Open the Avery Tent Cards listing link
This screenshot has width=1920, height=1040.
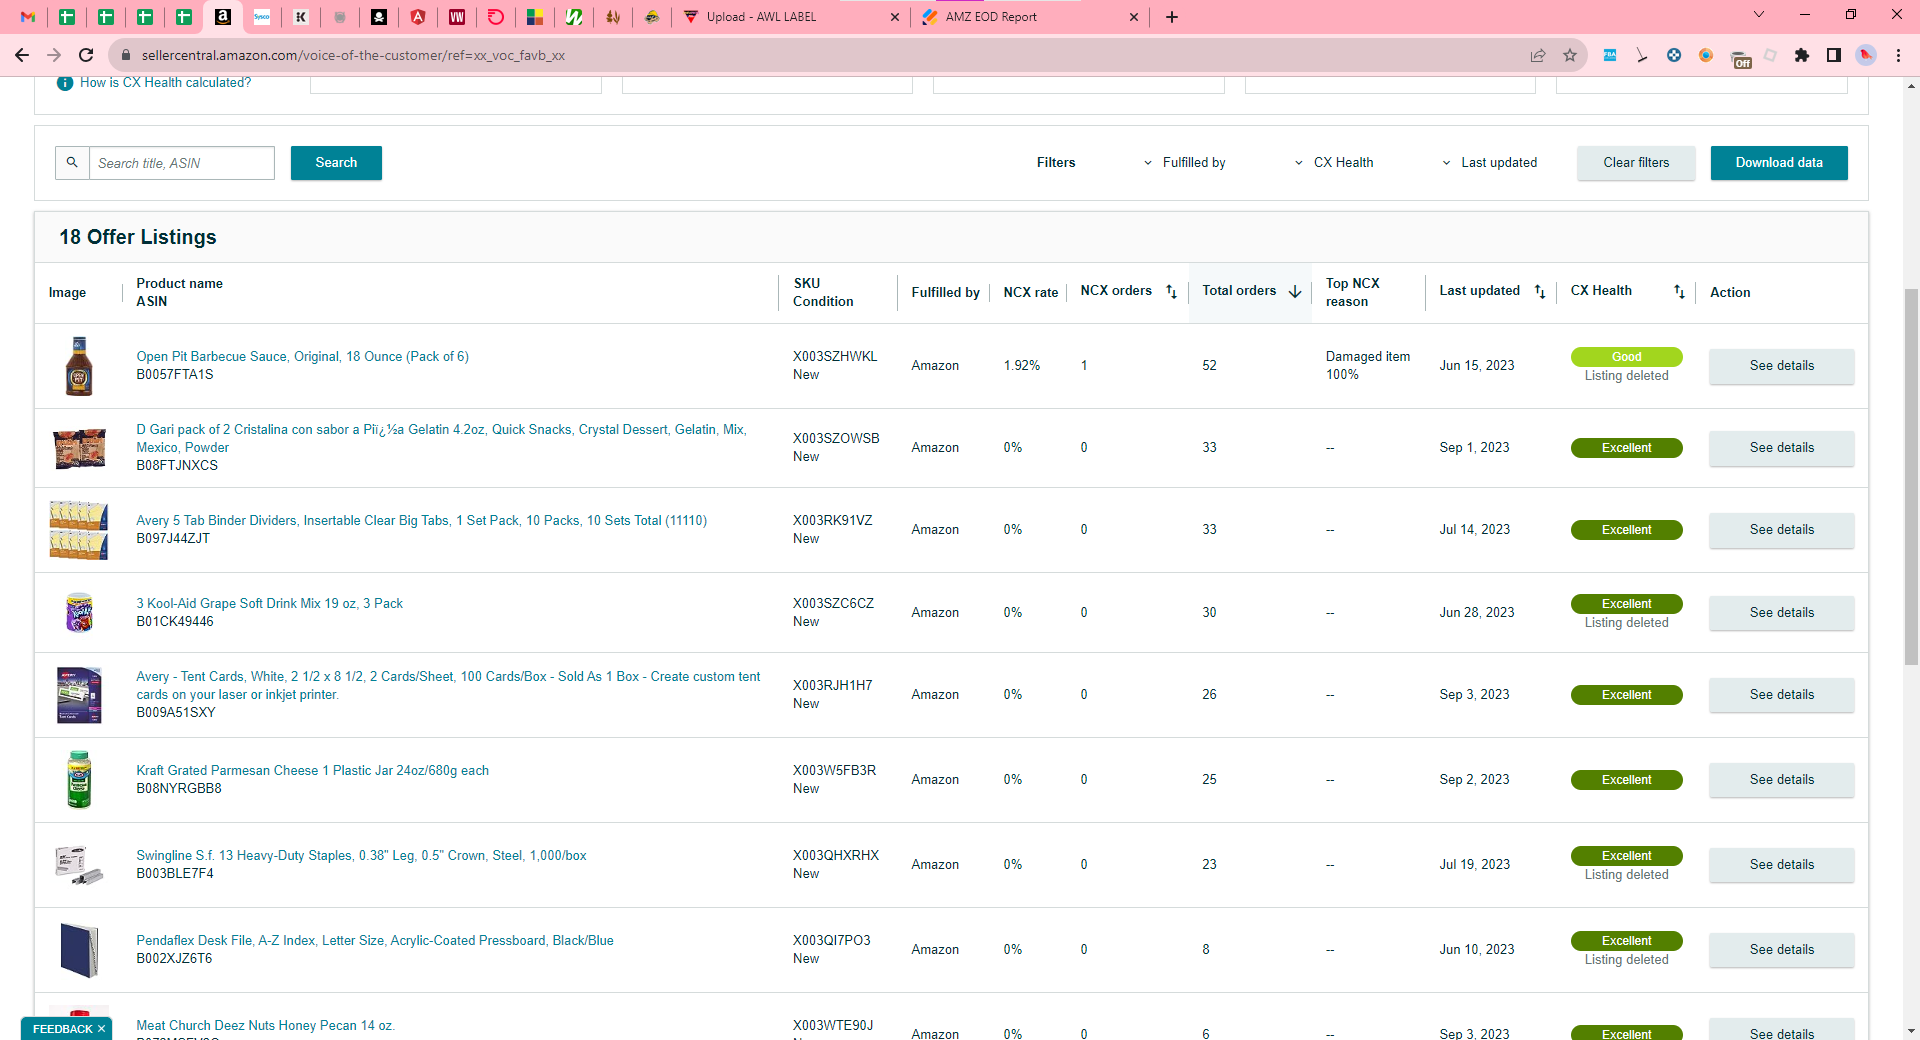coord(448,685)
